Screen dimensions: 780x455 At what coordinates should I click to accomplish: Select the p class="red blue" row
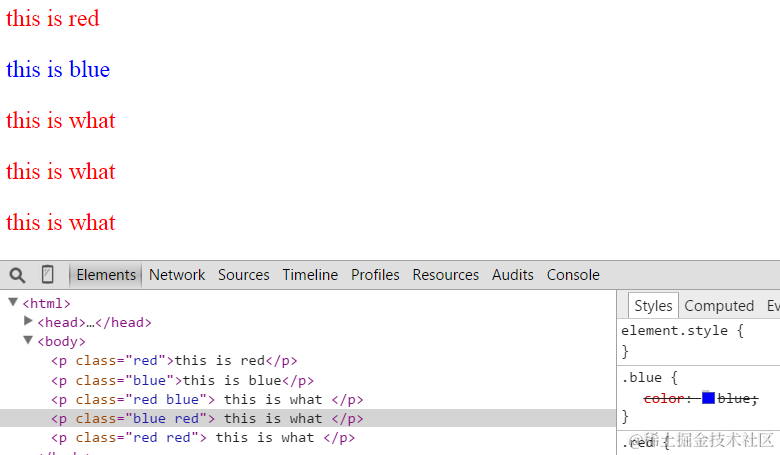point(207,399)
